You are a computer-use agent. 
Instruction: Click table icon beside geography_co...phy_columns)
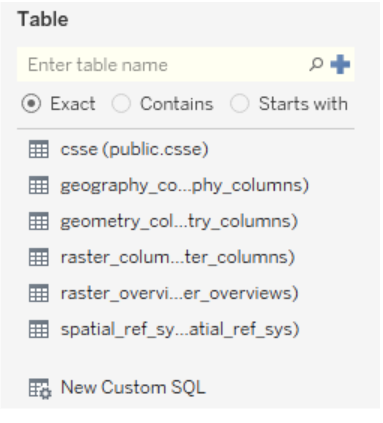tap(39, 185)
